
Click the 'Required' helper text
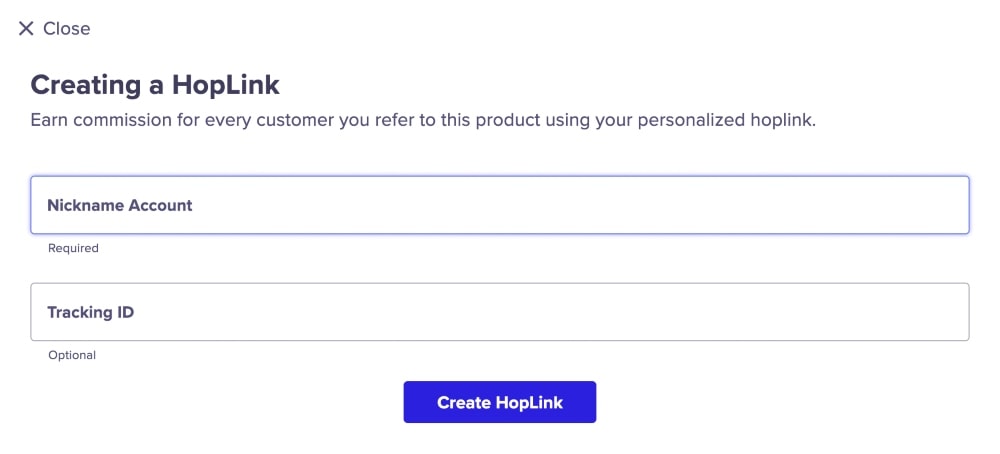[x=73, y=248]
